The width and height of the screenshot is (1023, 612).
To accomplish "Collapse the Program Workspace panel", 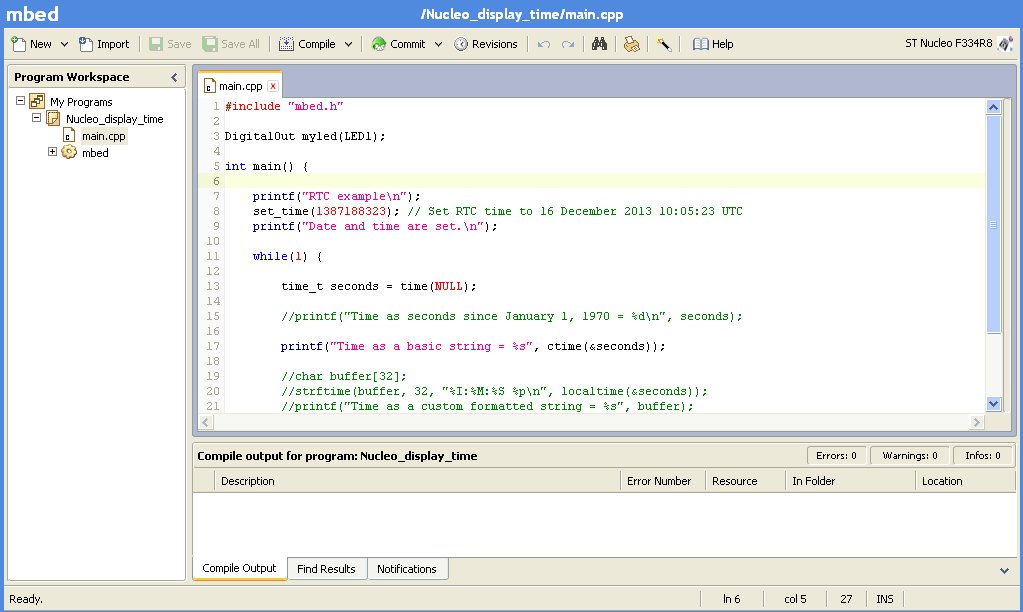I will coord(174,77).
